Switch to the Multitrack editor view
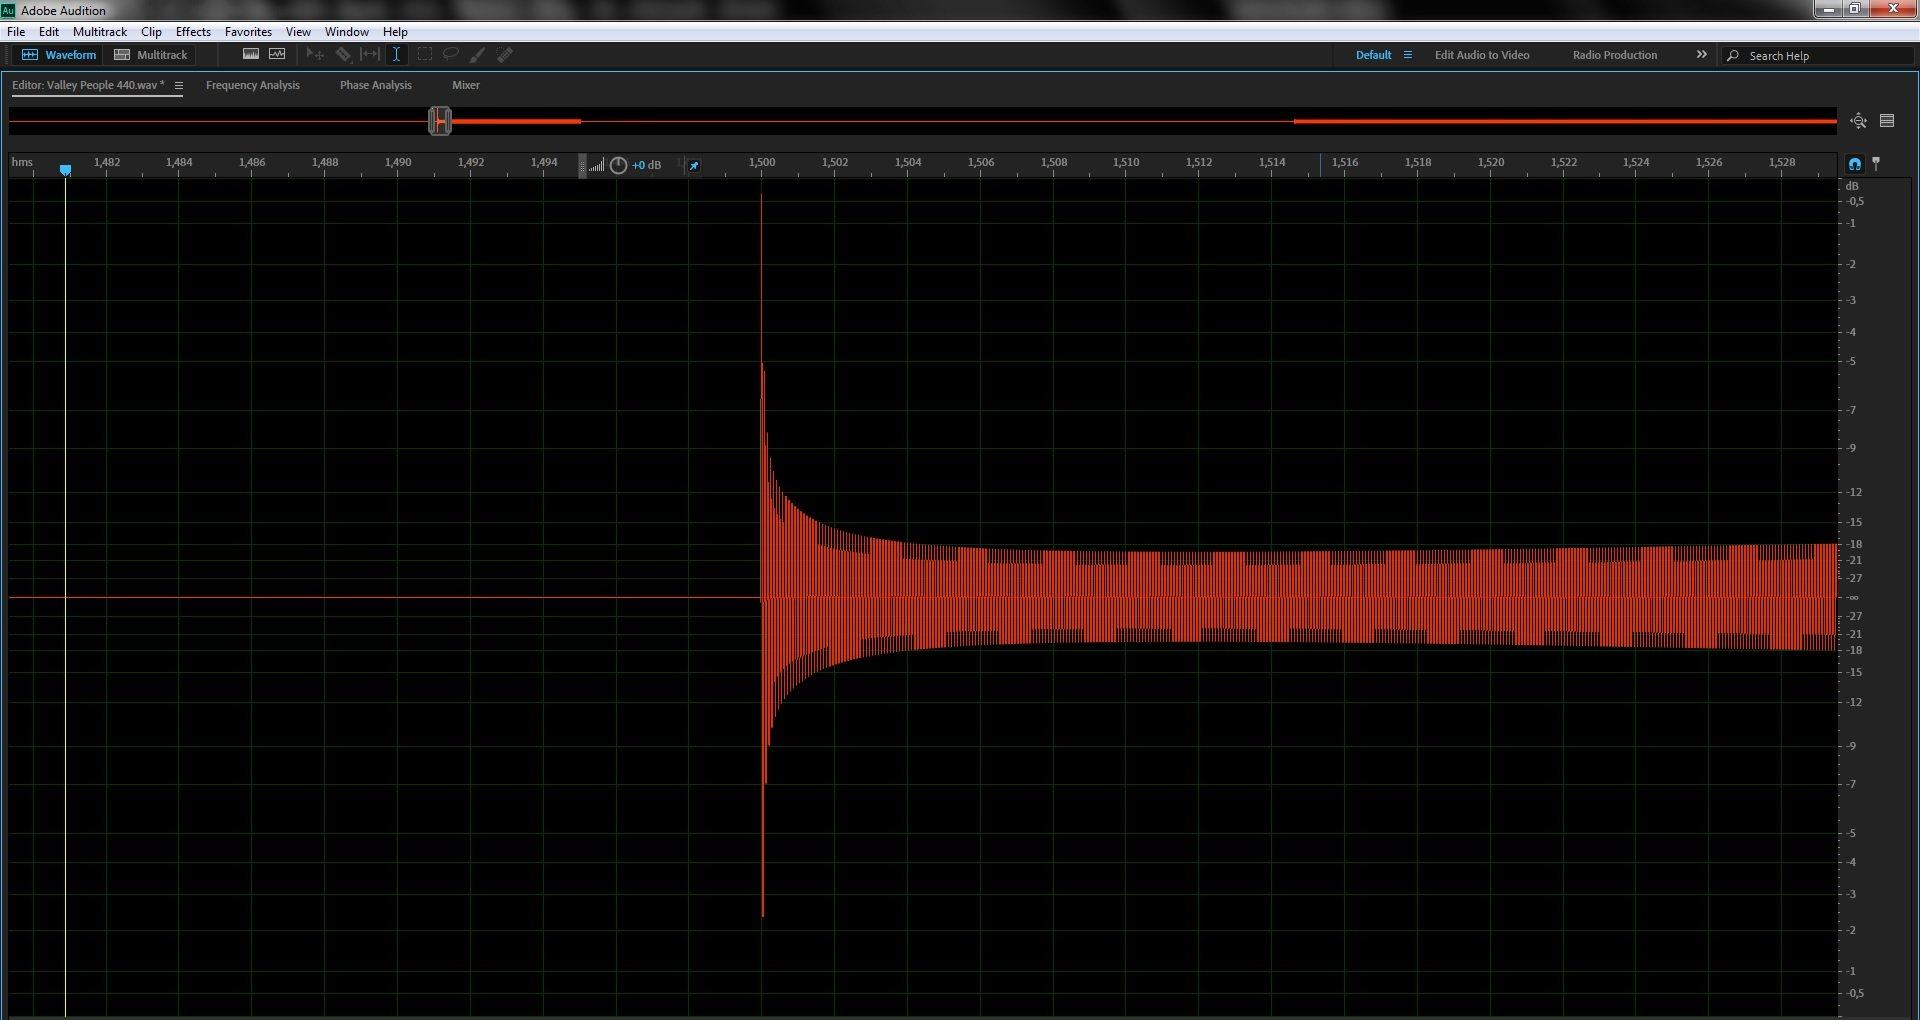 click(x=151, y=55)
